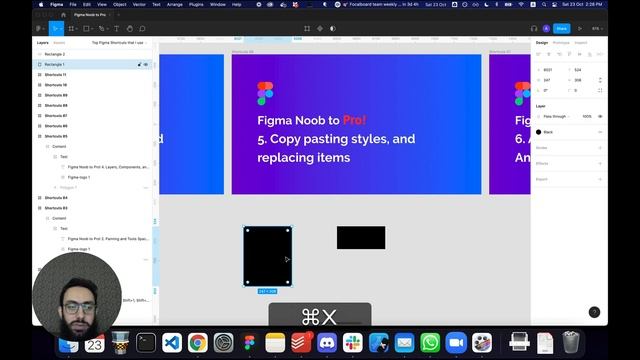640x360 pixels.
Task: Collapse the Content group under Shortcuts 05
Action: point(47,147)
